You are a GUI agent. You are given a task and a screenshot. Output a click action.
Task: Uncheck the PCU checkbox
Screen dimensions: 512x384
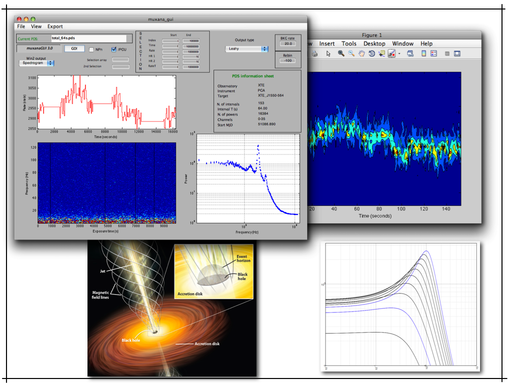pyautogui.click(x=114, y=49)
